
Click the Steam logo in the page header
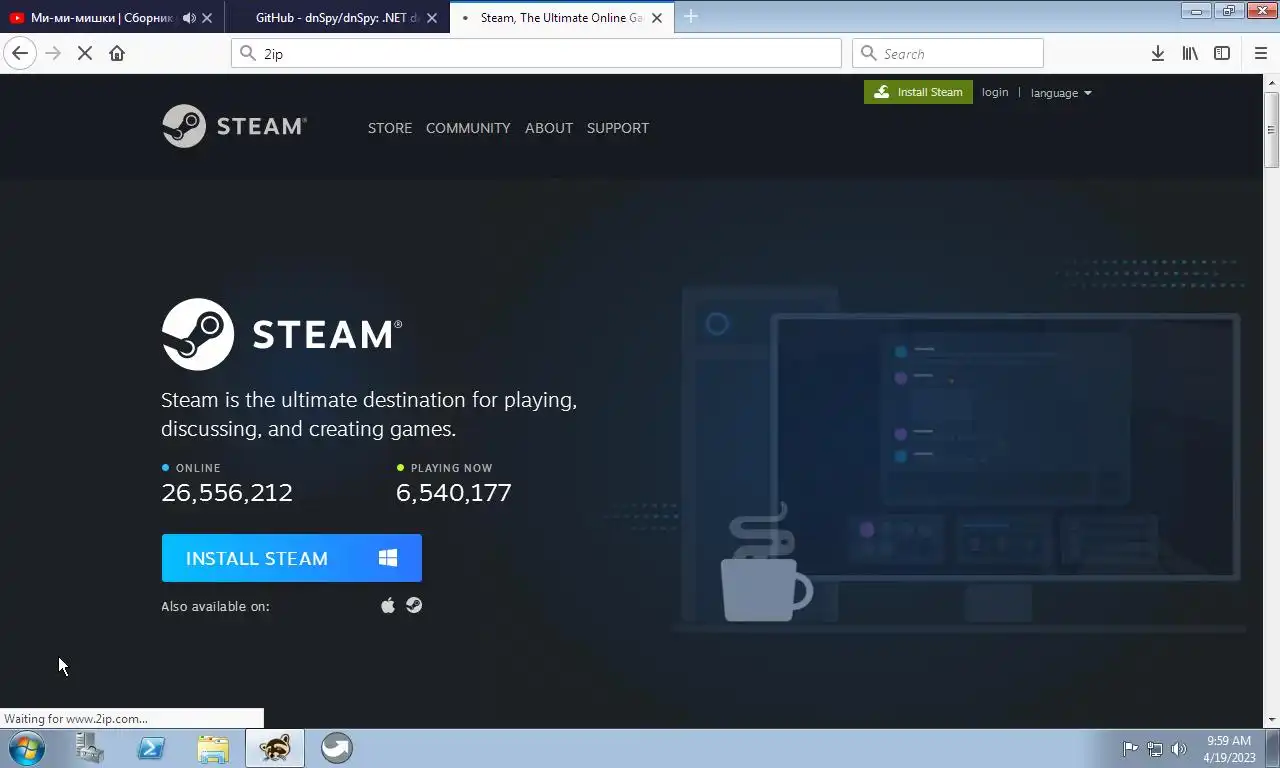point(234,126)
